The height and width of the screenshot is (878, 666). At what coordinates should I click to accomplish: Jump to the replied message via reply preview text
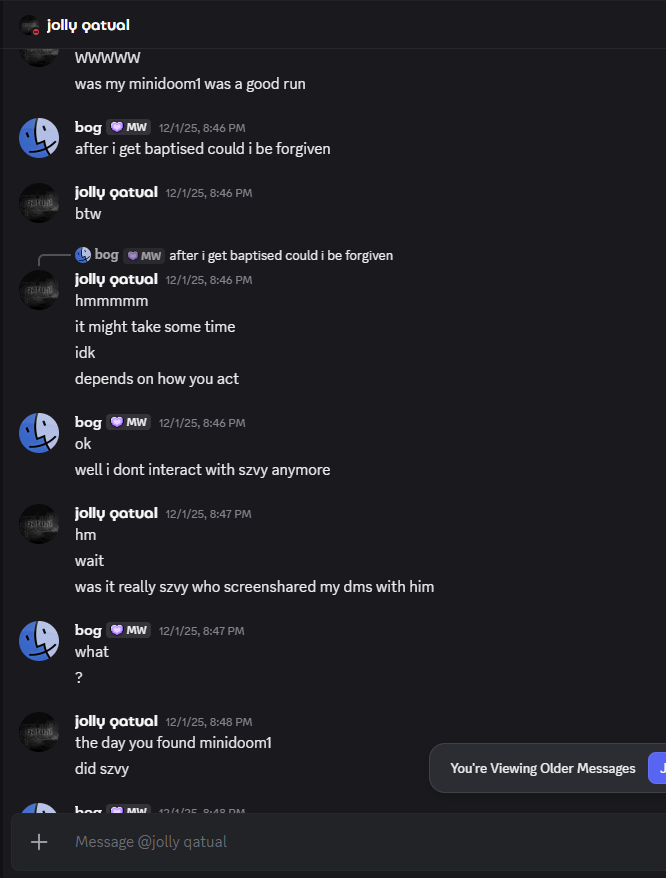pyautogui.click(x=280, y=255)
